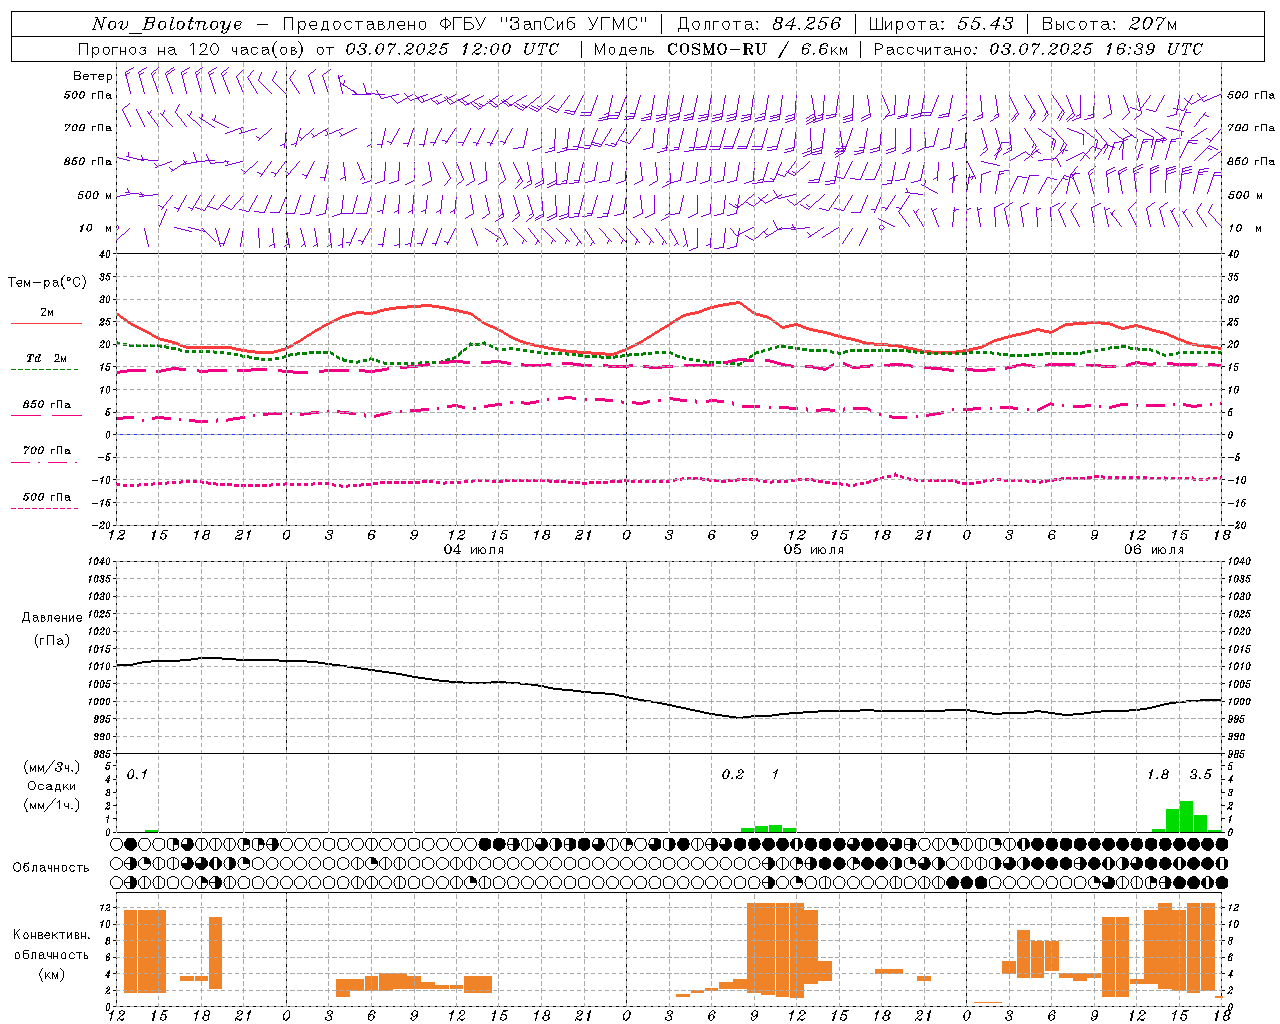Image resolution: width=1280 pixels, height=1024 pixels.
Task: Click the Долгота: 84.256 value
Action: (x=759, y=24)
